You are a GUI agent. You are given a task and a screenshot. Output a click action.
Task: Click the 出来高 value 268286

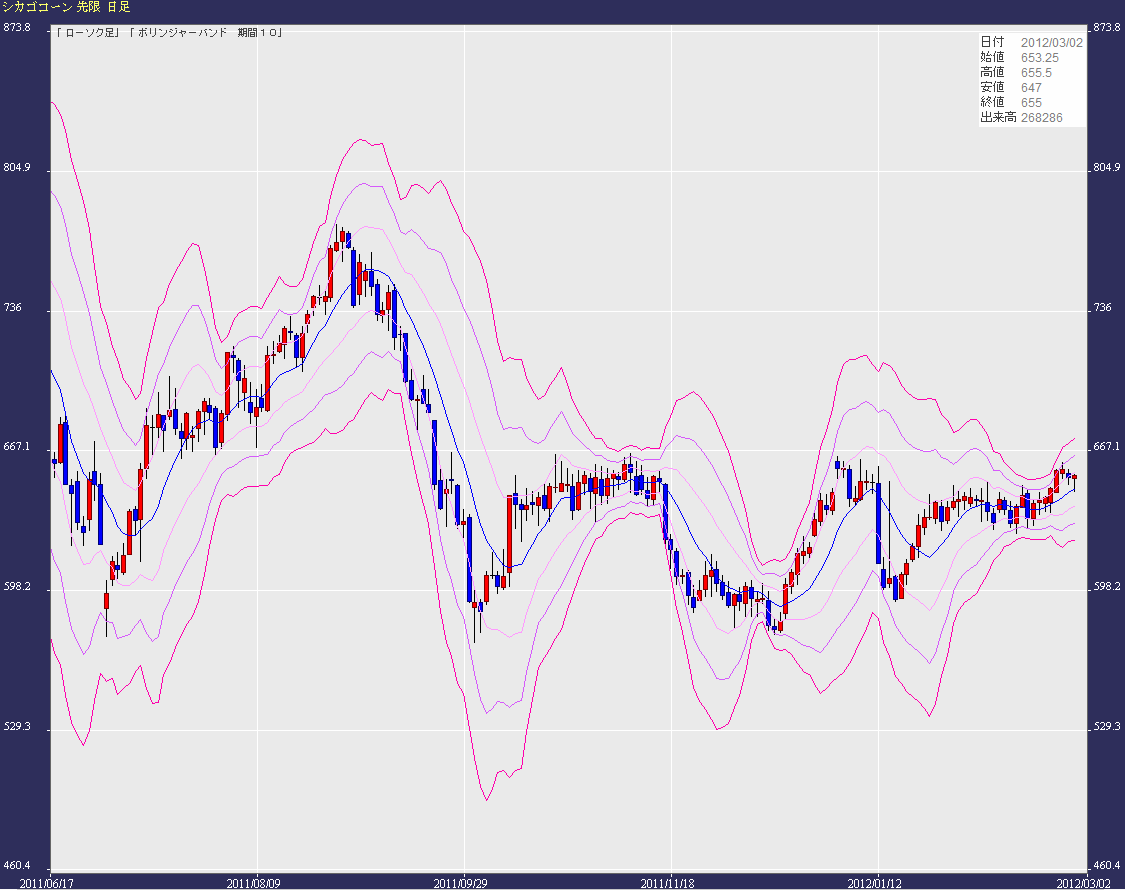pyautogui.click(x=1041, y=117)
